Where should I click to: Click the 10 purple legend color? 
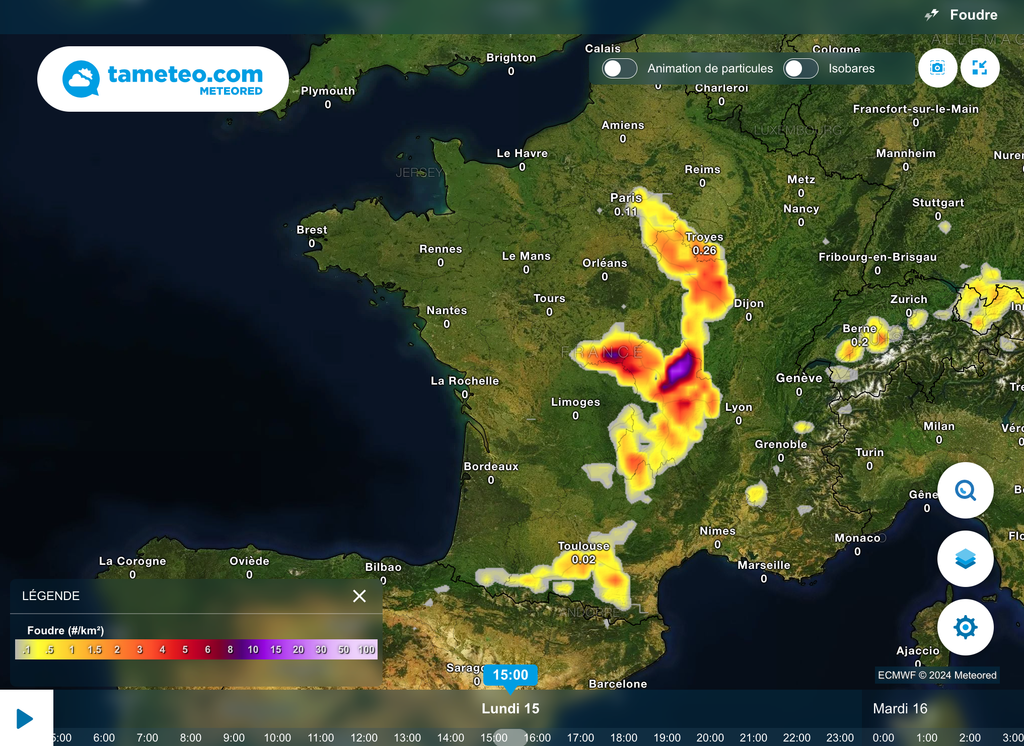(x=253, y=649)
